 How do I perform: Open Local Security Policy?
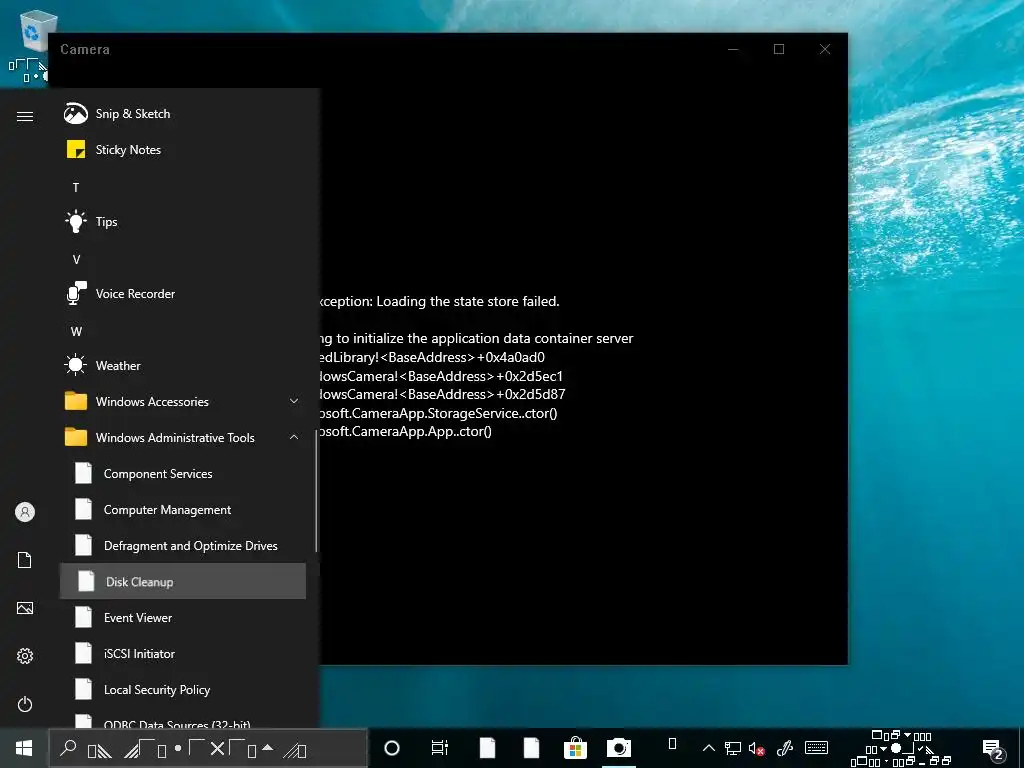pos(182,689)
